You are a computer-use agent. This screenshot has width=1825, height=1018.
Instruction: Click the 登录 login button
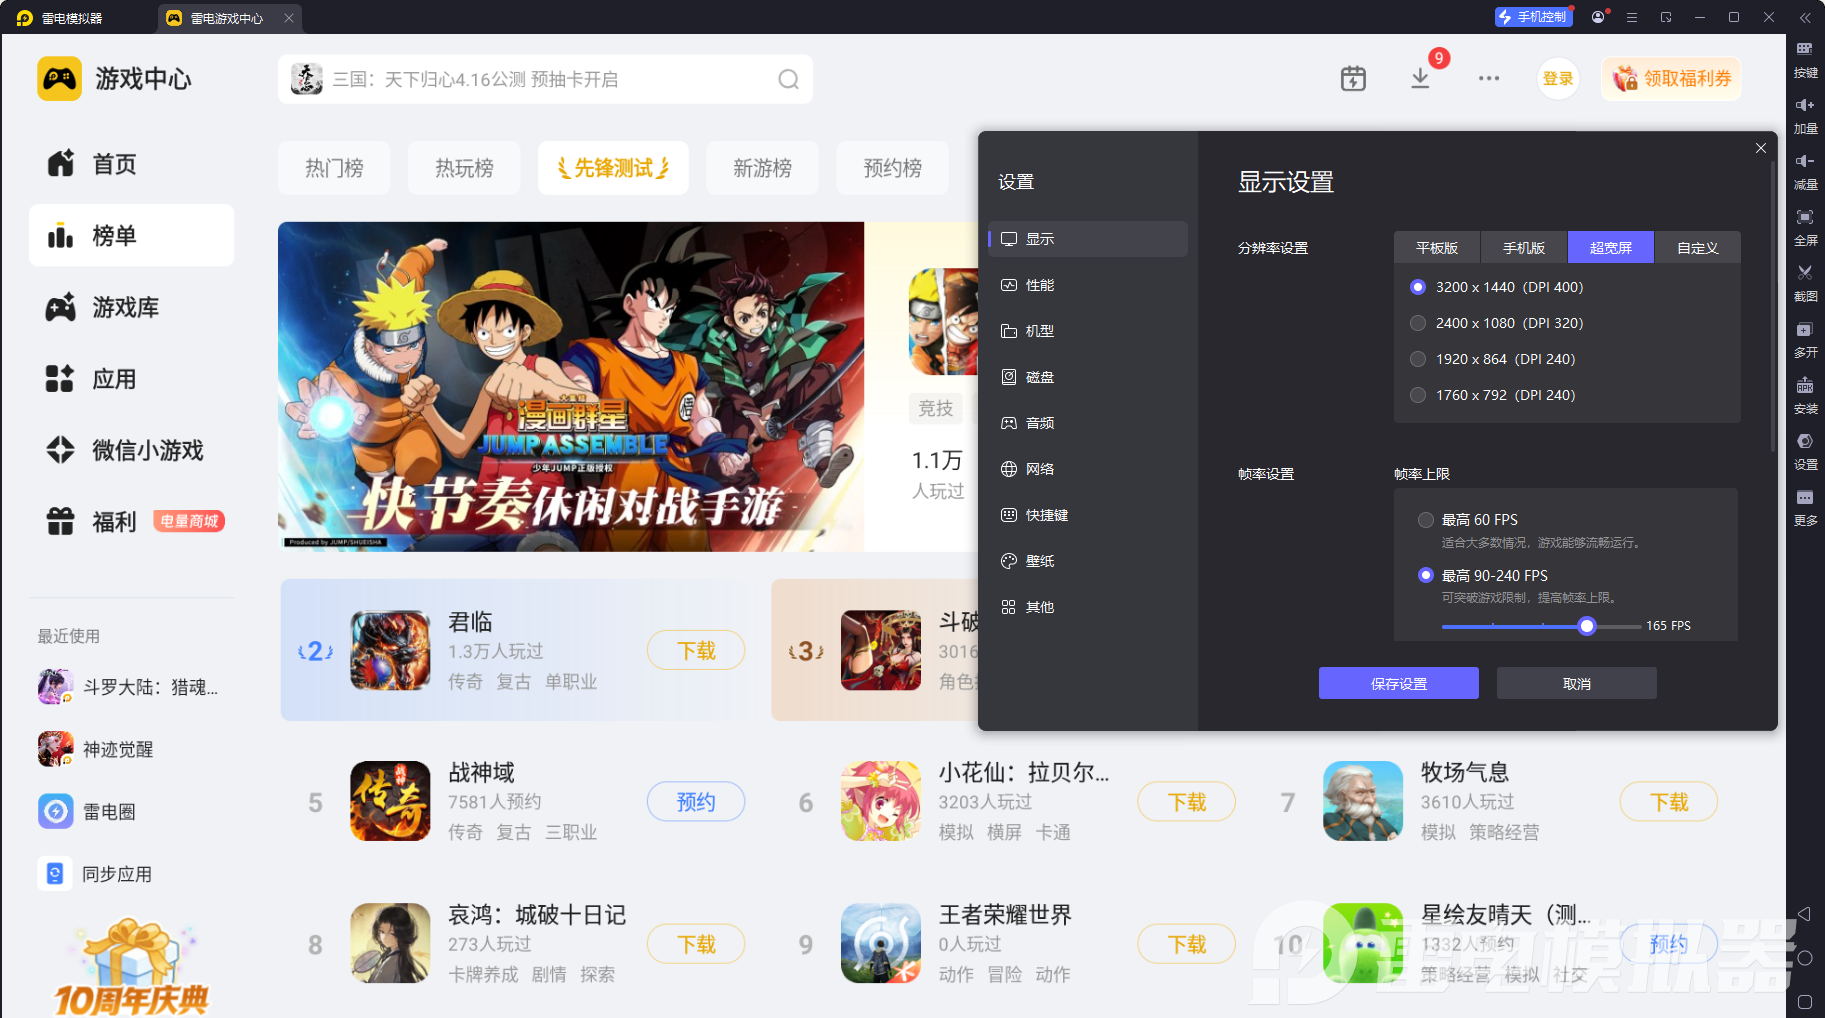[x=1558, y=79]
